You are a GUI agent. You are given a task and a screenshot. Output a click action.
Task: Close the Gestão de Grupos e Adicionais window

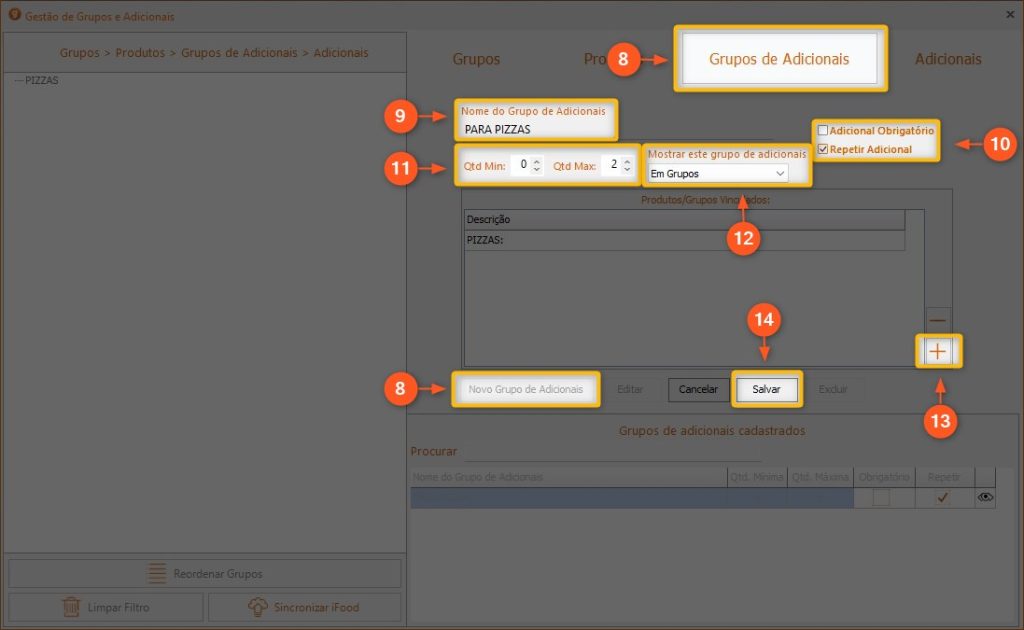click(1008, 15)
